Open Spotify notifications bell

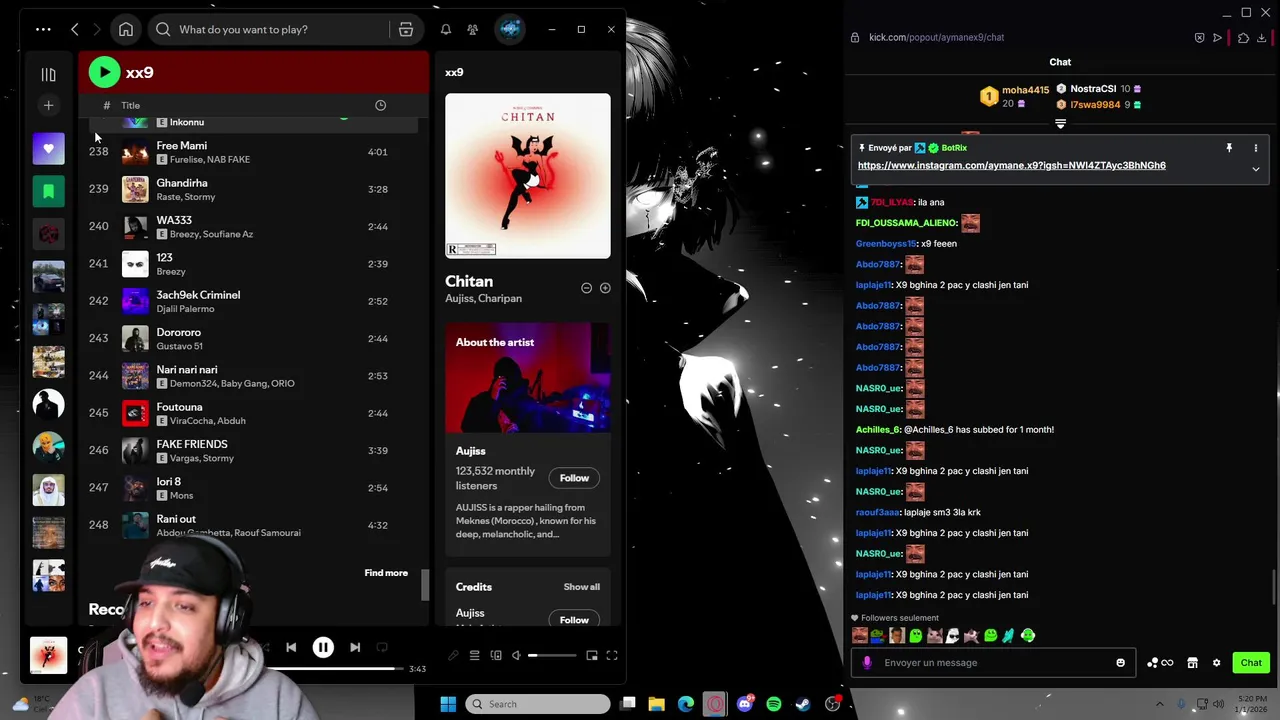(446, 29)
